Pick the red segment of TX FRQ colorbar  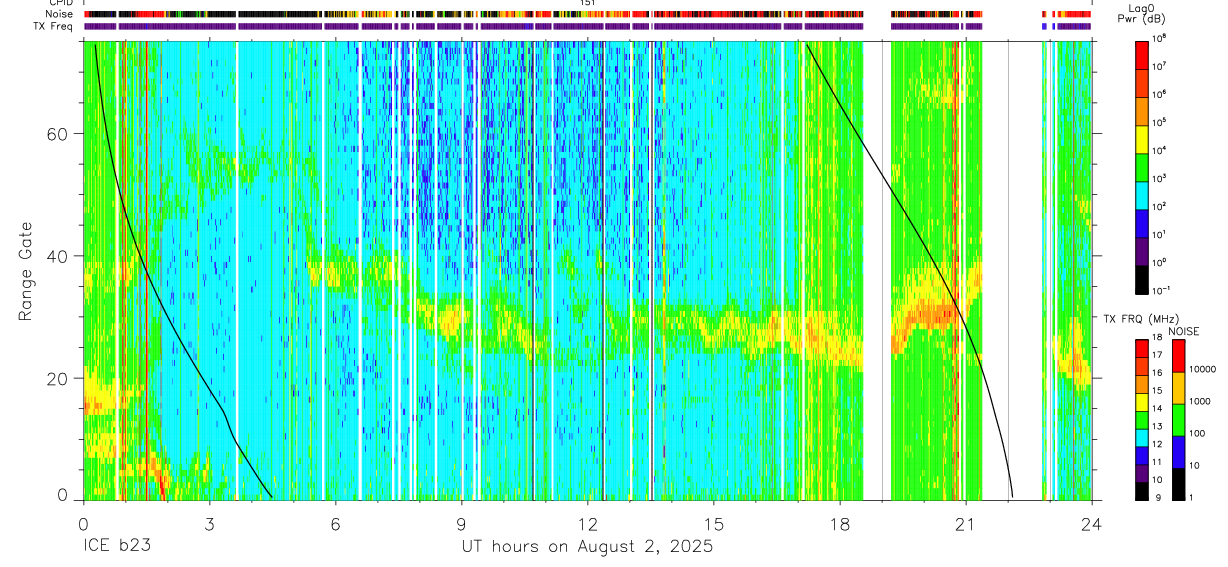pos(1141,349)
